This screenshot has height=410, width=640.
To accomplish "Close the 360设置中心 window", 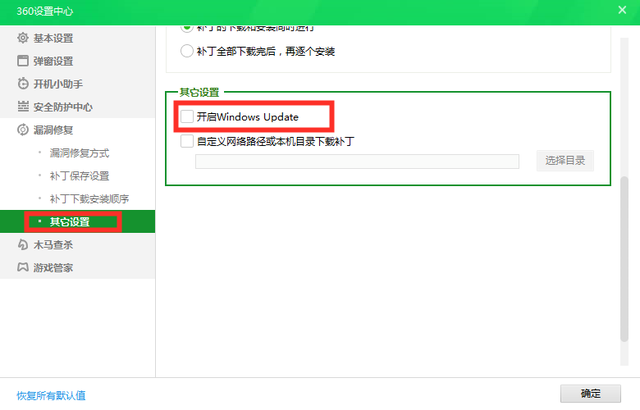I will pyautogui.click(x=622, y=10).
